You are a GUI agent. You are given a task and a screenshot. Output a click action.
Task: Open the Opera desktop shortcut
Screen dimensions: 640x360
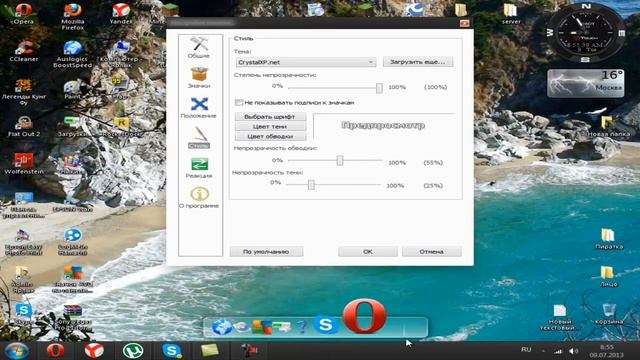[24, 13]
